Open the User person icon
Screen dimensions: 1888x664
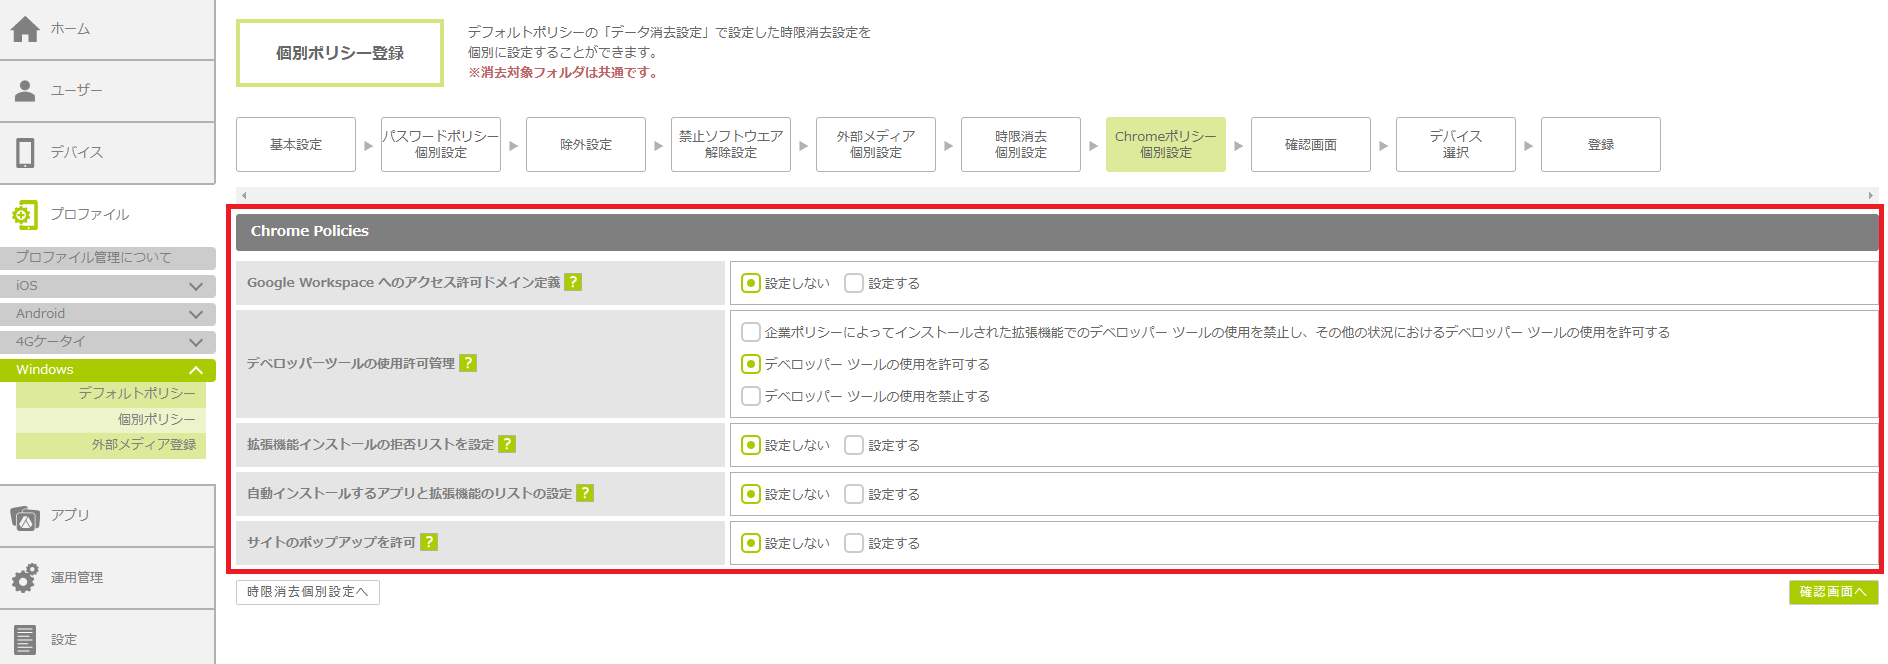pos(25,91)
